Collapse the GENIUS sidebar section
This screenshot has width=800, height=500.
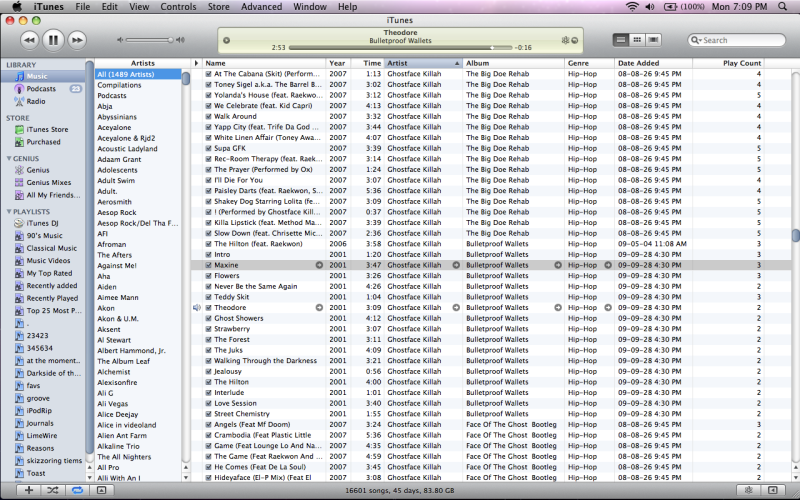(x=9, y=158)
